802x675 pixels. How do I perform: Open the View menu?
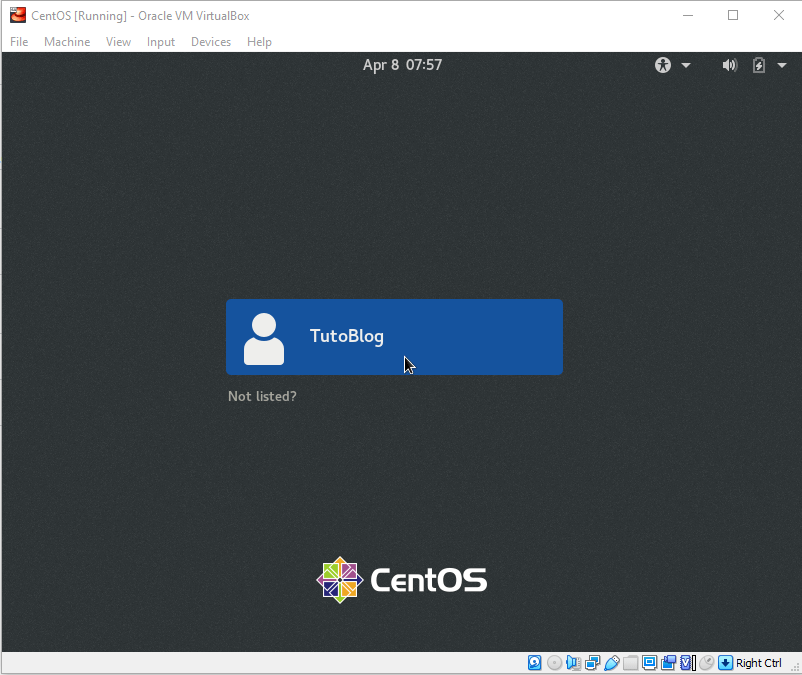coord(118,42)
